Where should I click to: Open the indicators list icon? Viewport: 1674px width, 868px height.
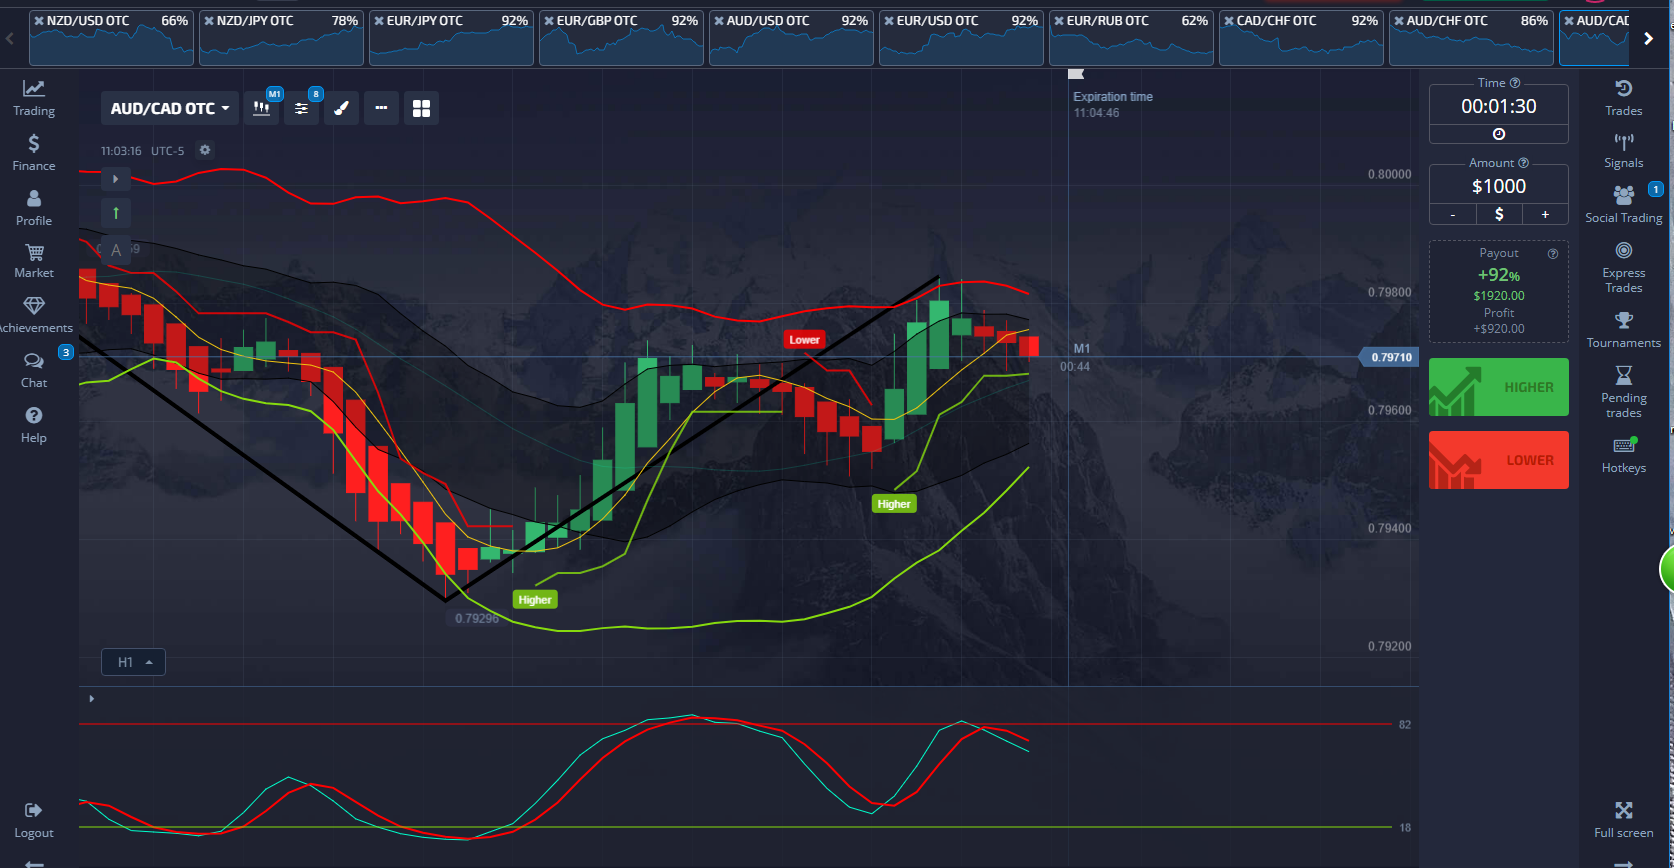(x=301, y=108)
